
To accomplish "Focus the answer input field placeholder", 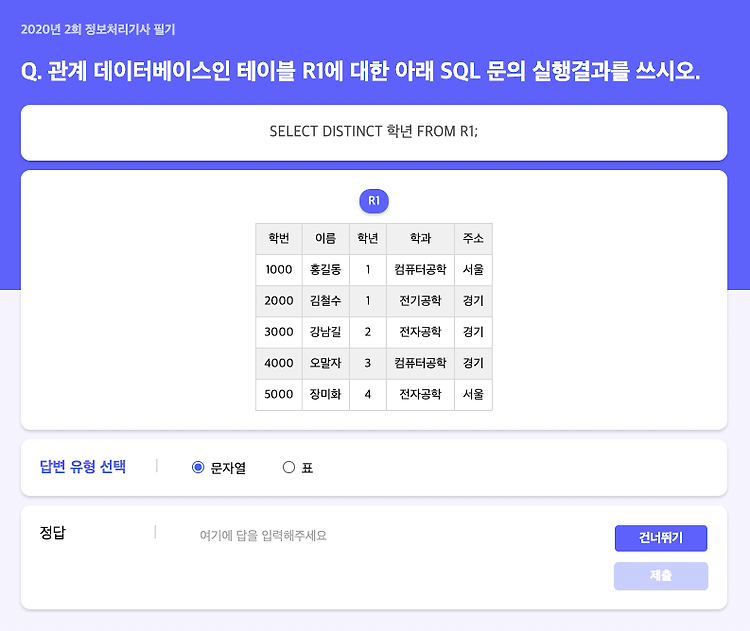I will pyautogui.click(x=263, y=535).
